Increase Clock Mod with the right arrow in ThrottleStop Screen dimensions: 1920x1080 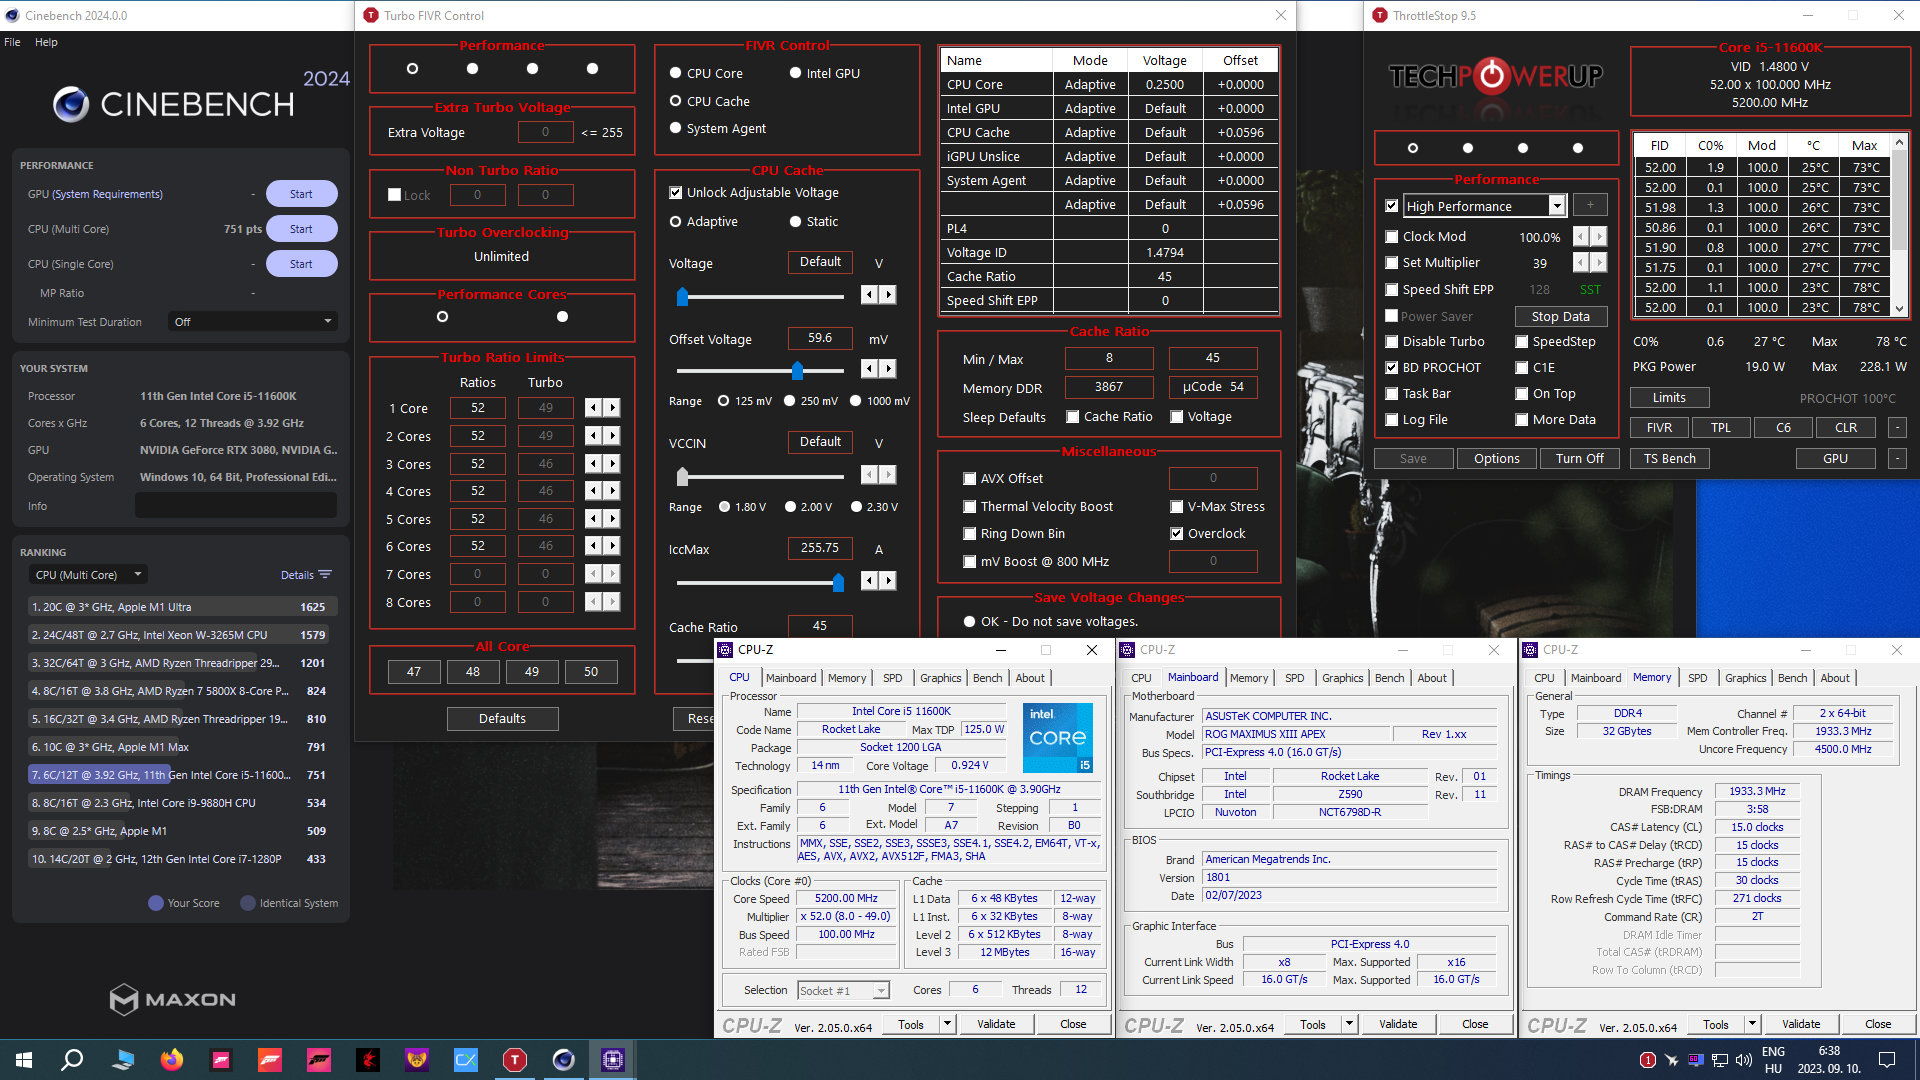(x=1599, y=237)
